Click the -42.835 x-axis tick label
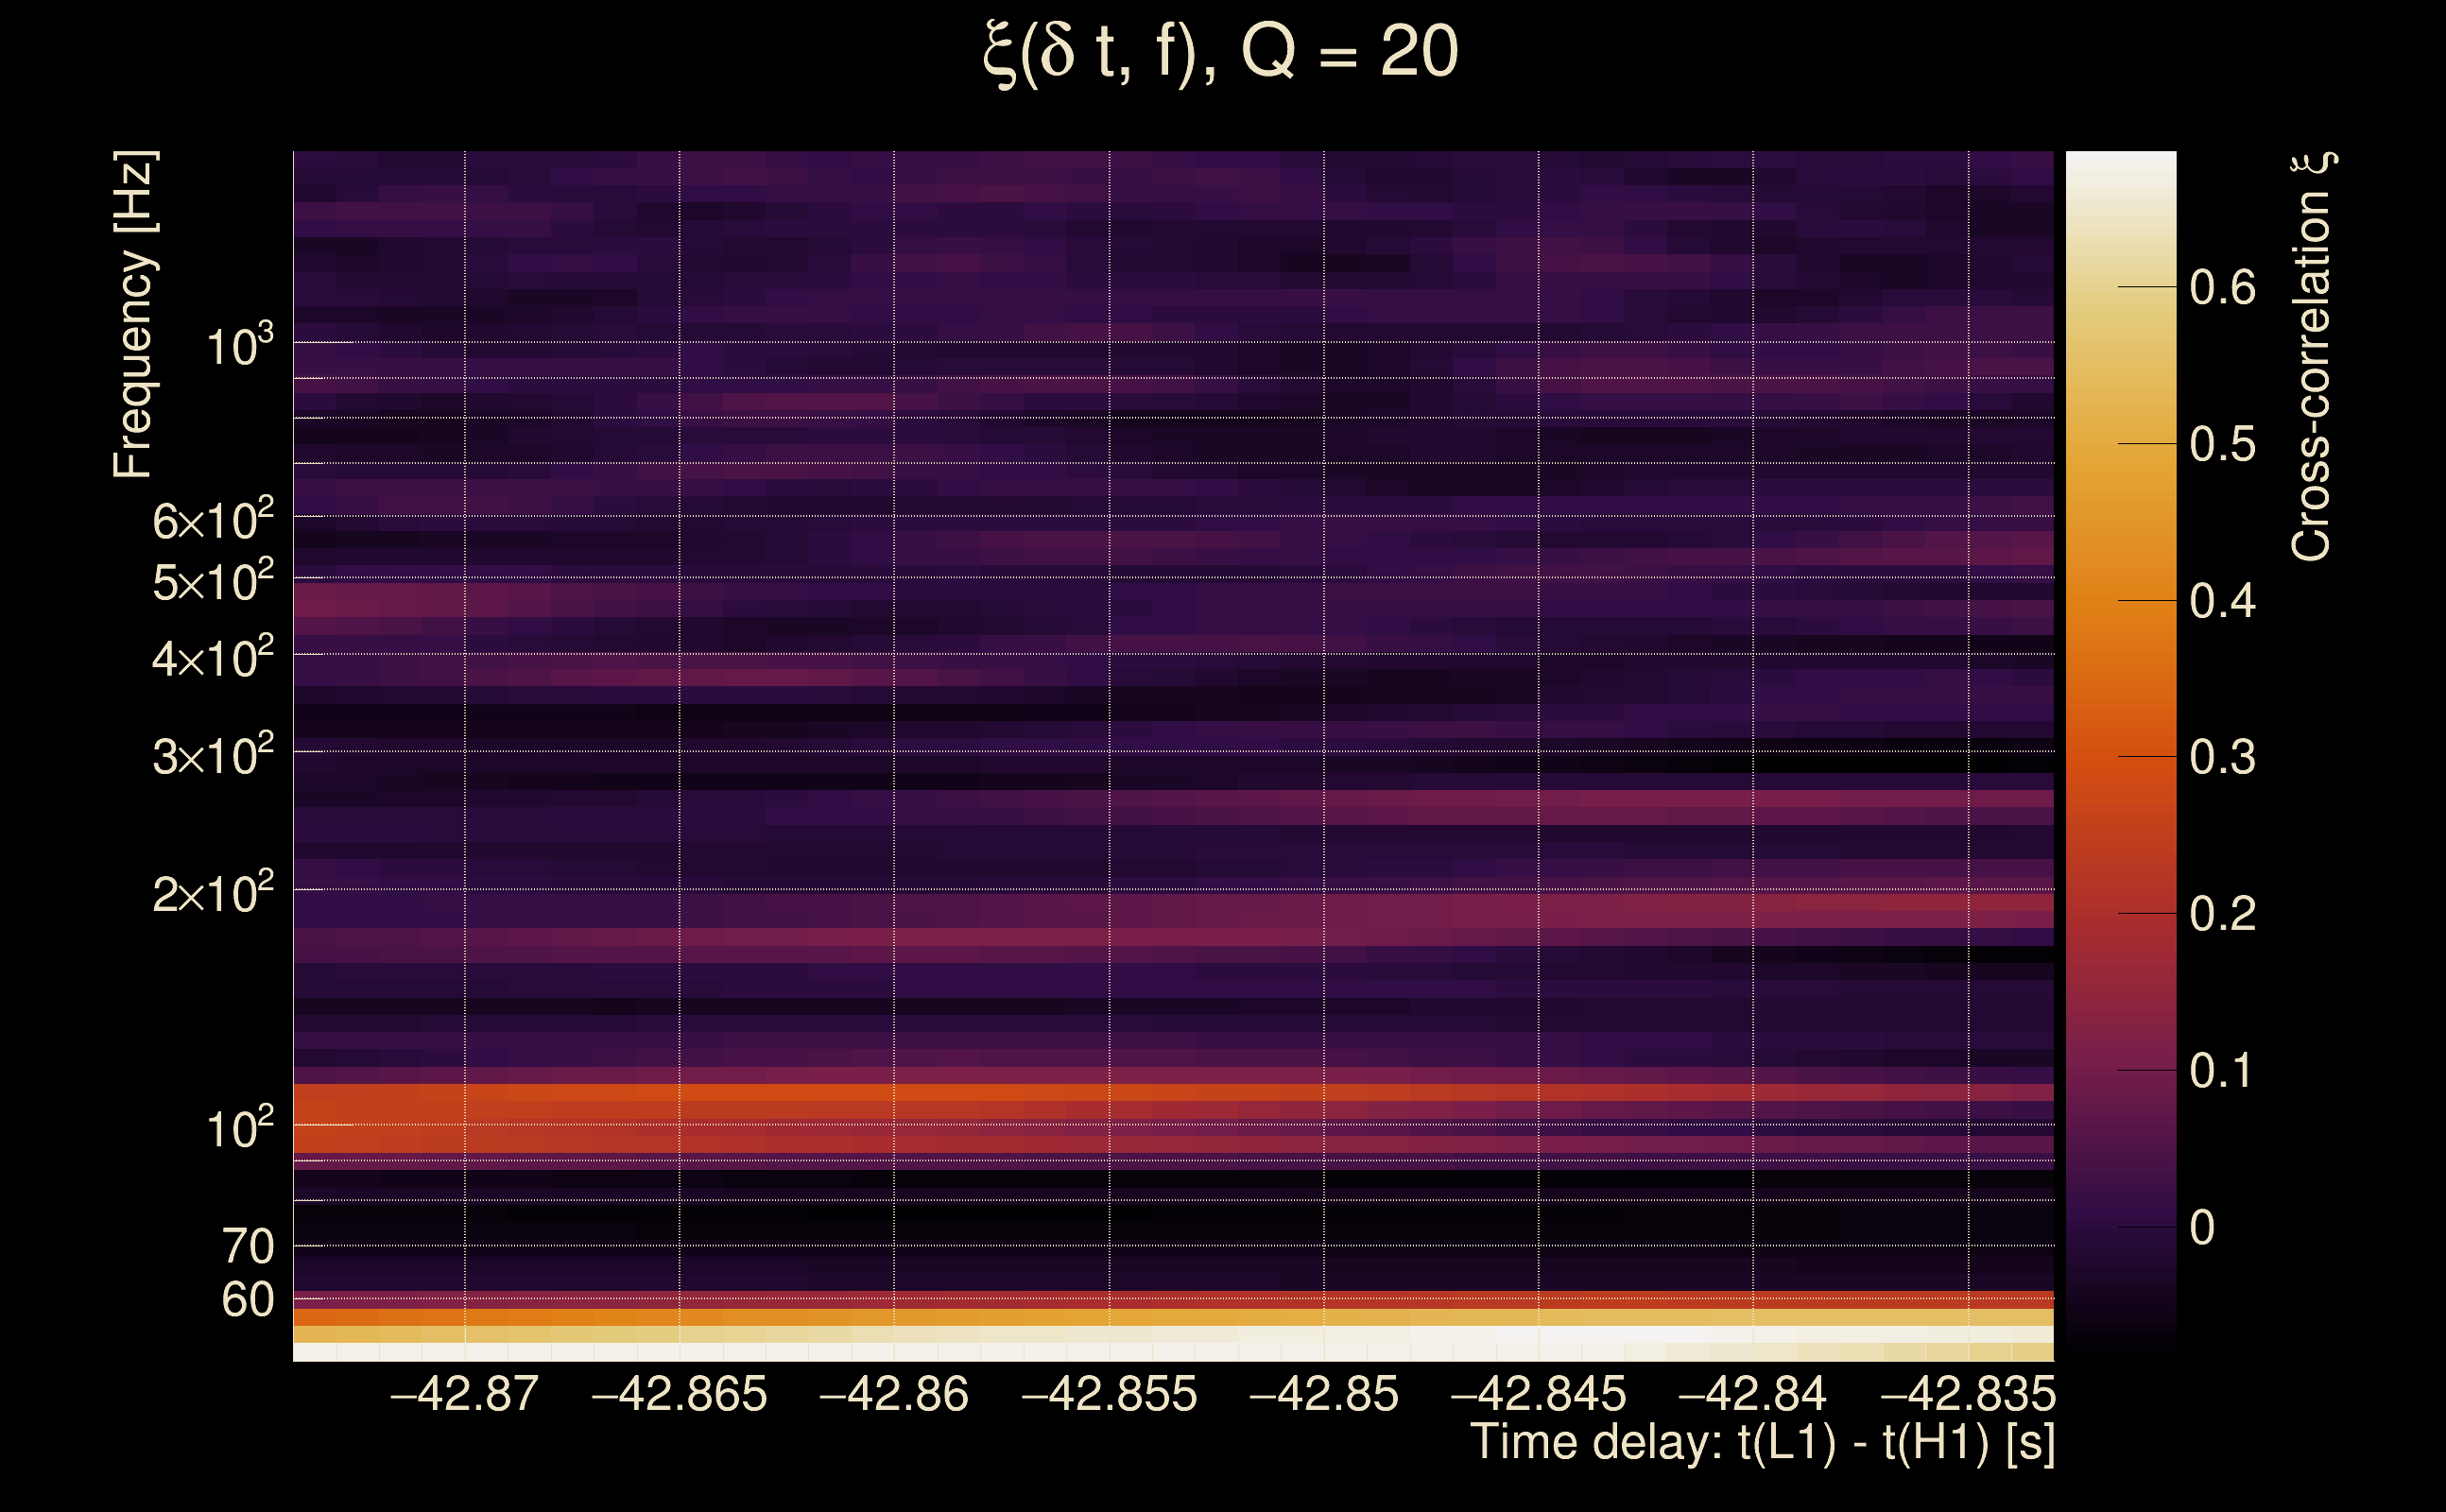The height and width of the screenshot is (1512, 2446). click(x=1967, y=1394)
